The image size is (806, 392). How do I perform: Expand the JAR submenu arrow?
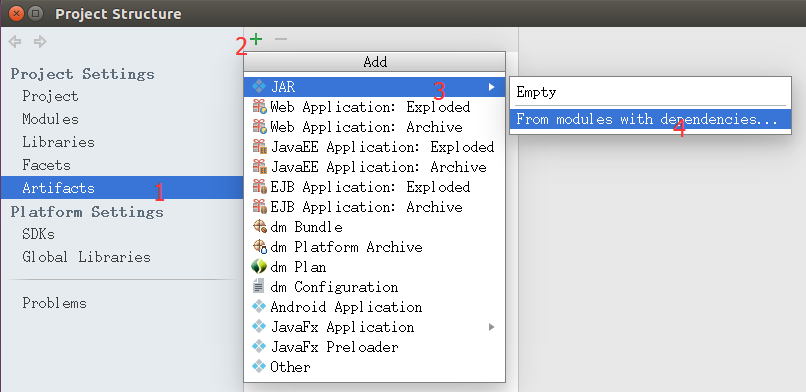click(x=492, y=87)
